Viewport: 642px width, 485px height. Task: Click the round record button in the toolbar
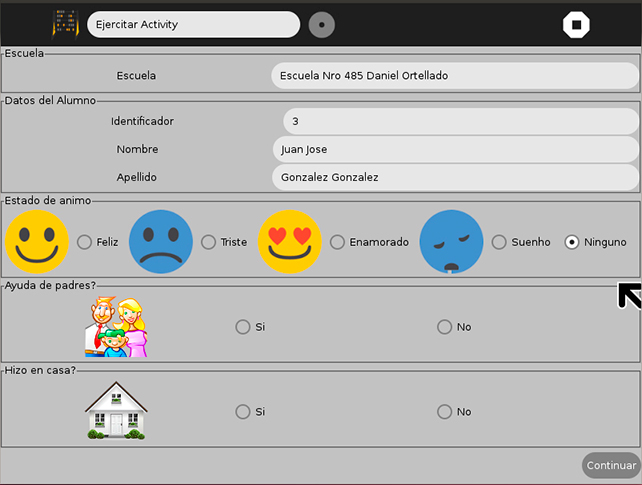pos(322,25)
